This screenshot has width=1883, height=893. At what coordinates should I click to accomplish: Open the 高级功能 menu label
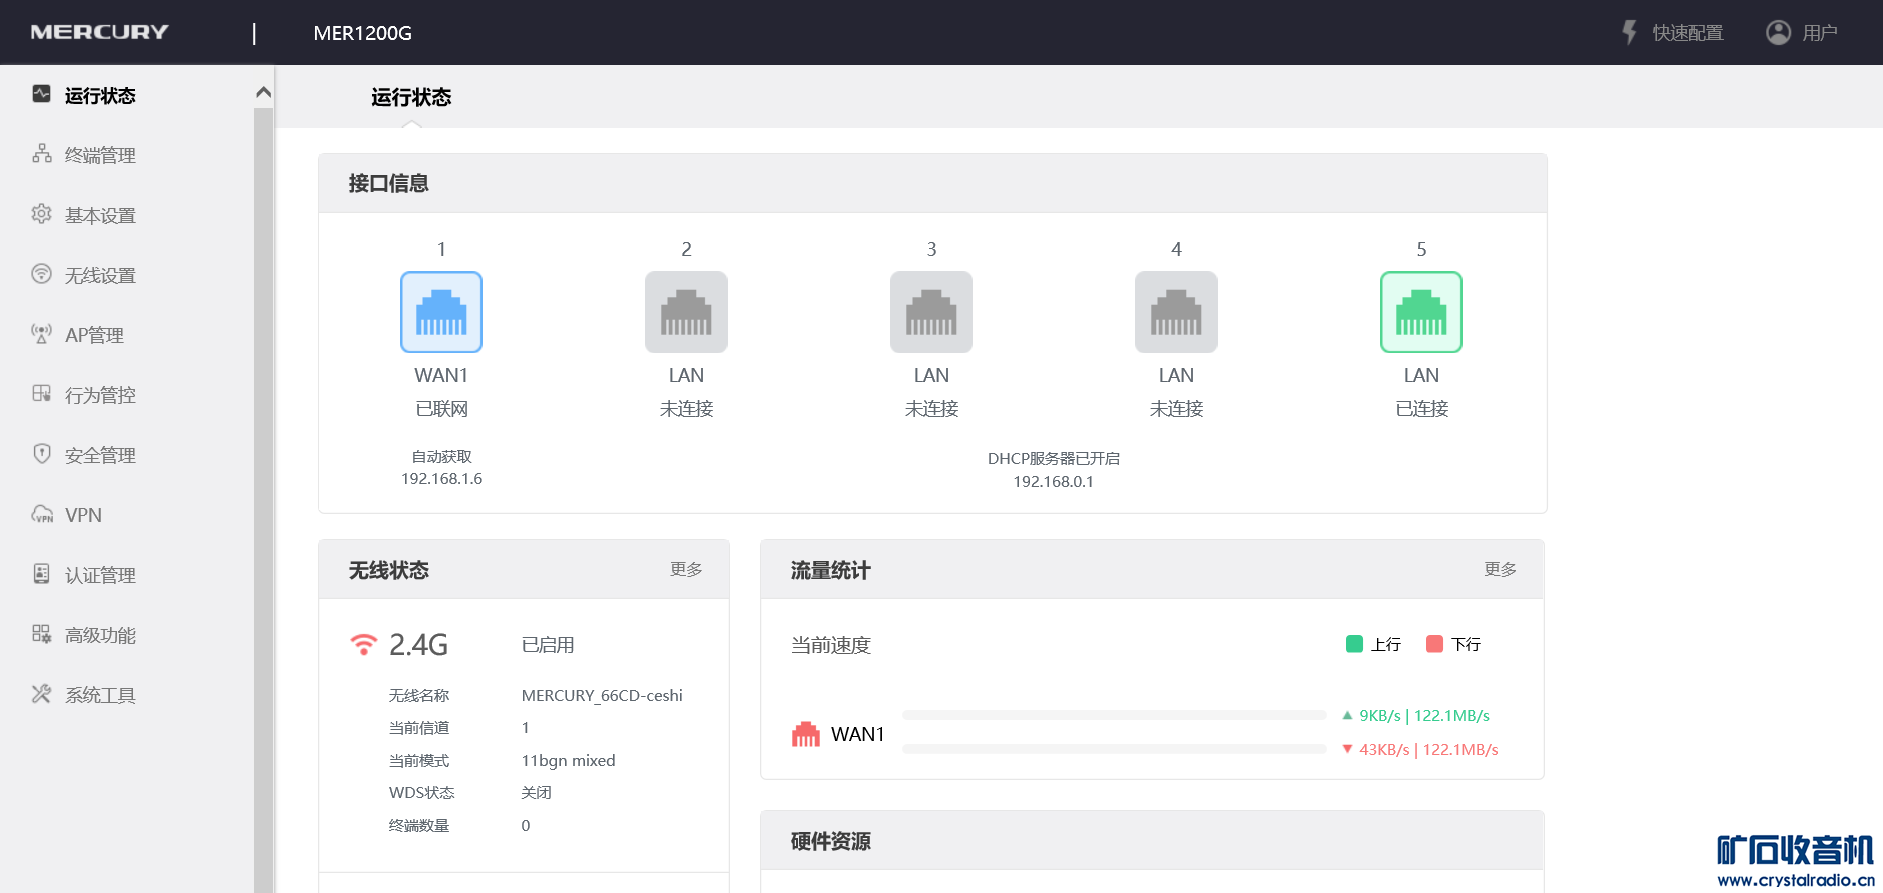click(x=100, y=635)
